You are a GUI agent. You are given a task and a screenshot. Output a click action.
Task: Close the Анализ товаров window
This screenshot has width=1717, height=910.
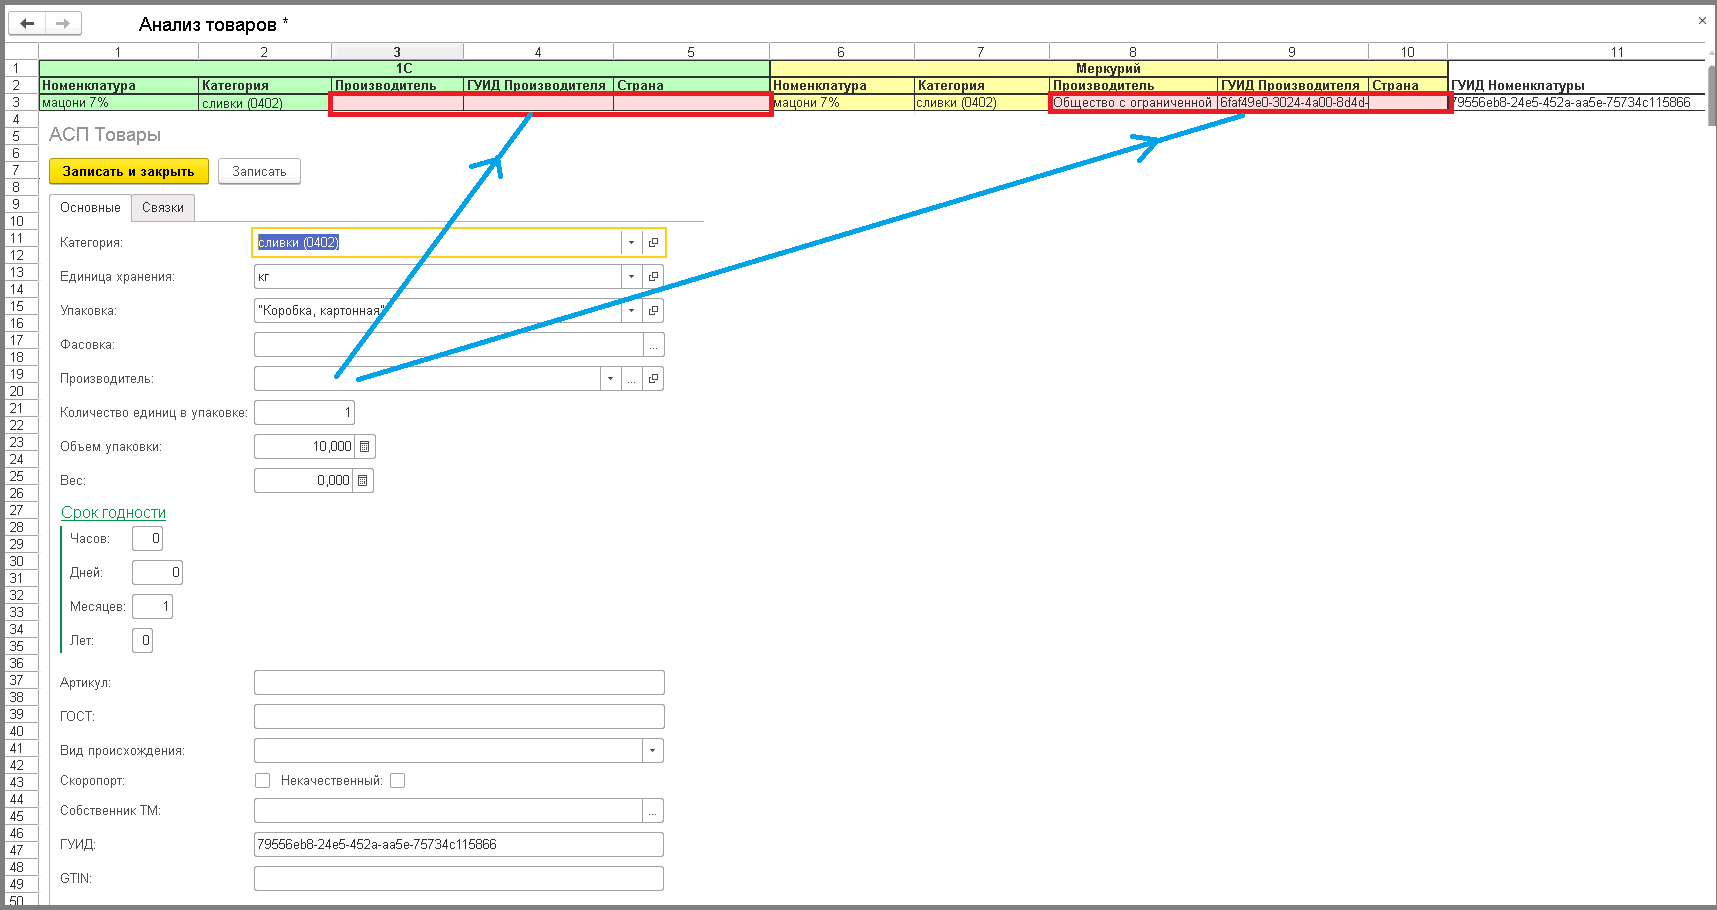point(1702,20)
